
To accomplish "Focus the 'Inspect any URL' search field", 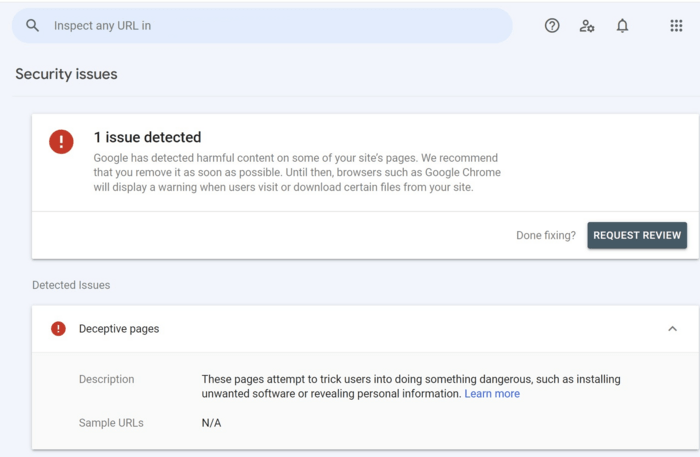I will 270,26.
